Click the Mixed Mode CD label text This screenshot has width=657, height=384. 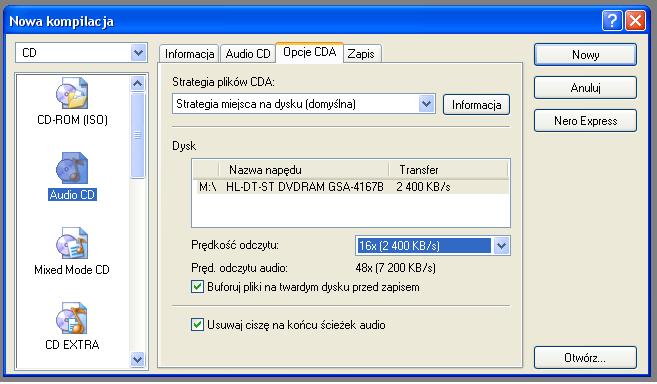click(72, 270)
